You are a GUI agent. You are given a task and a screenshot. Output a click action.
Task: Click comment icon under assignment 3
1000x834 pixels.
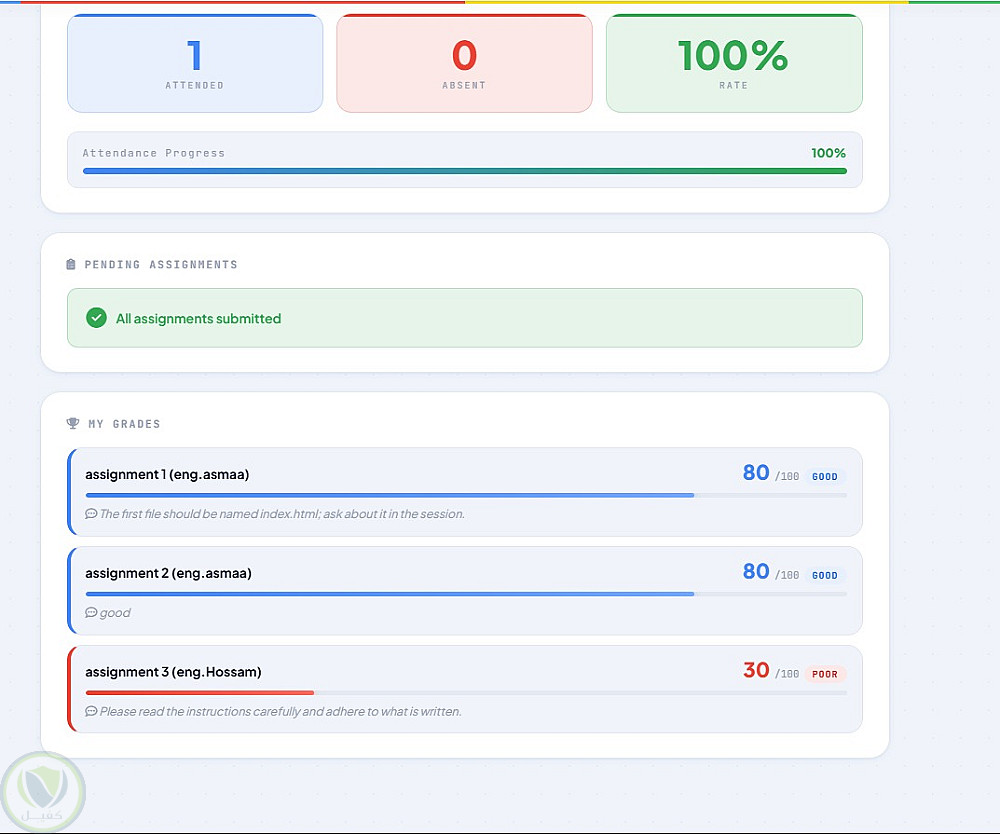point(91,712)
